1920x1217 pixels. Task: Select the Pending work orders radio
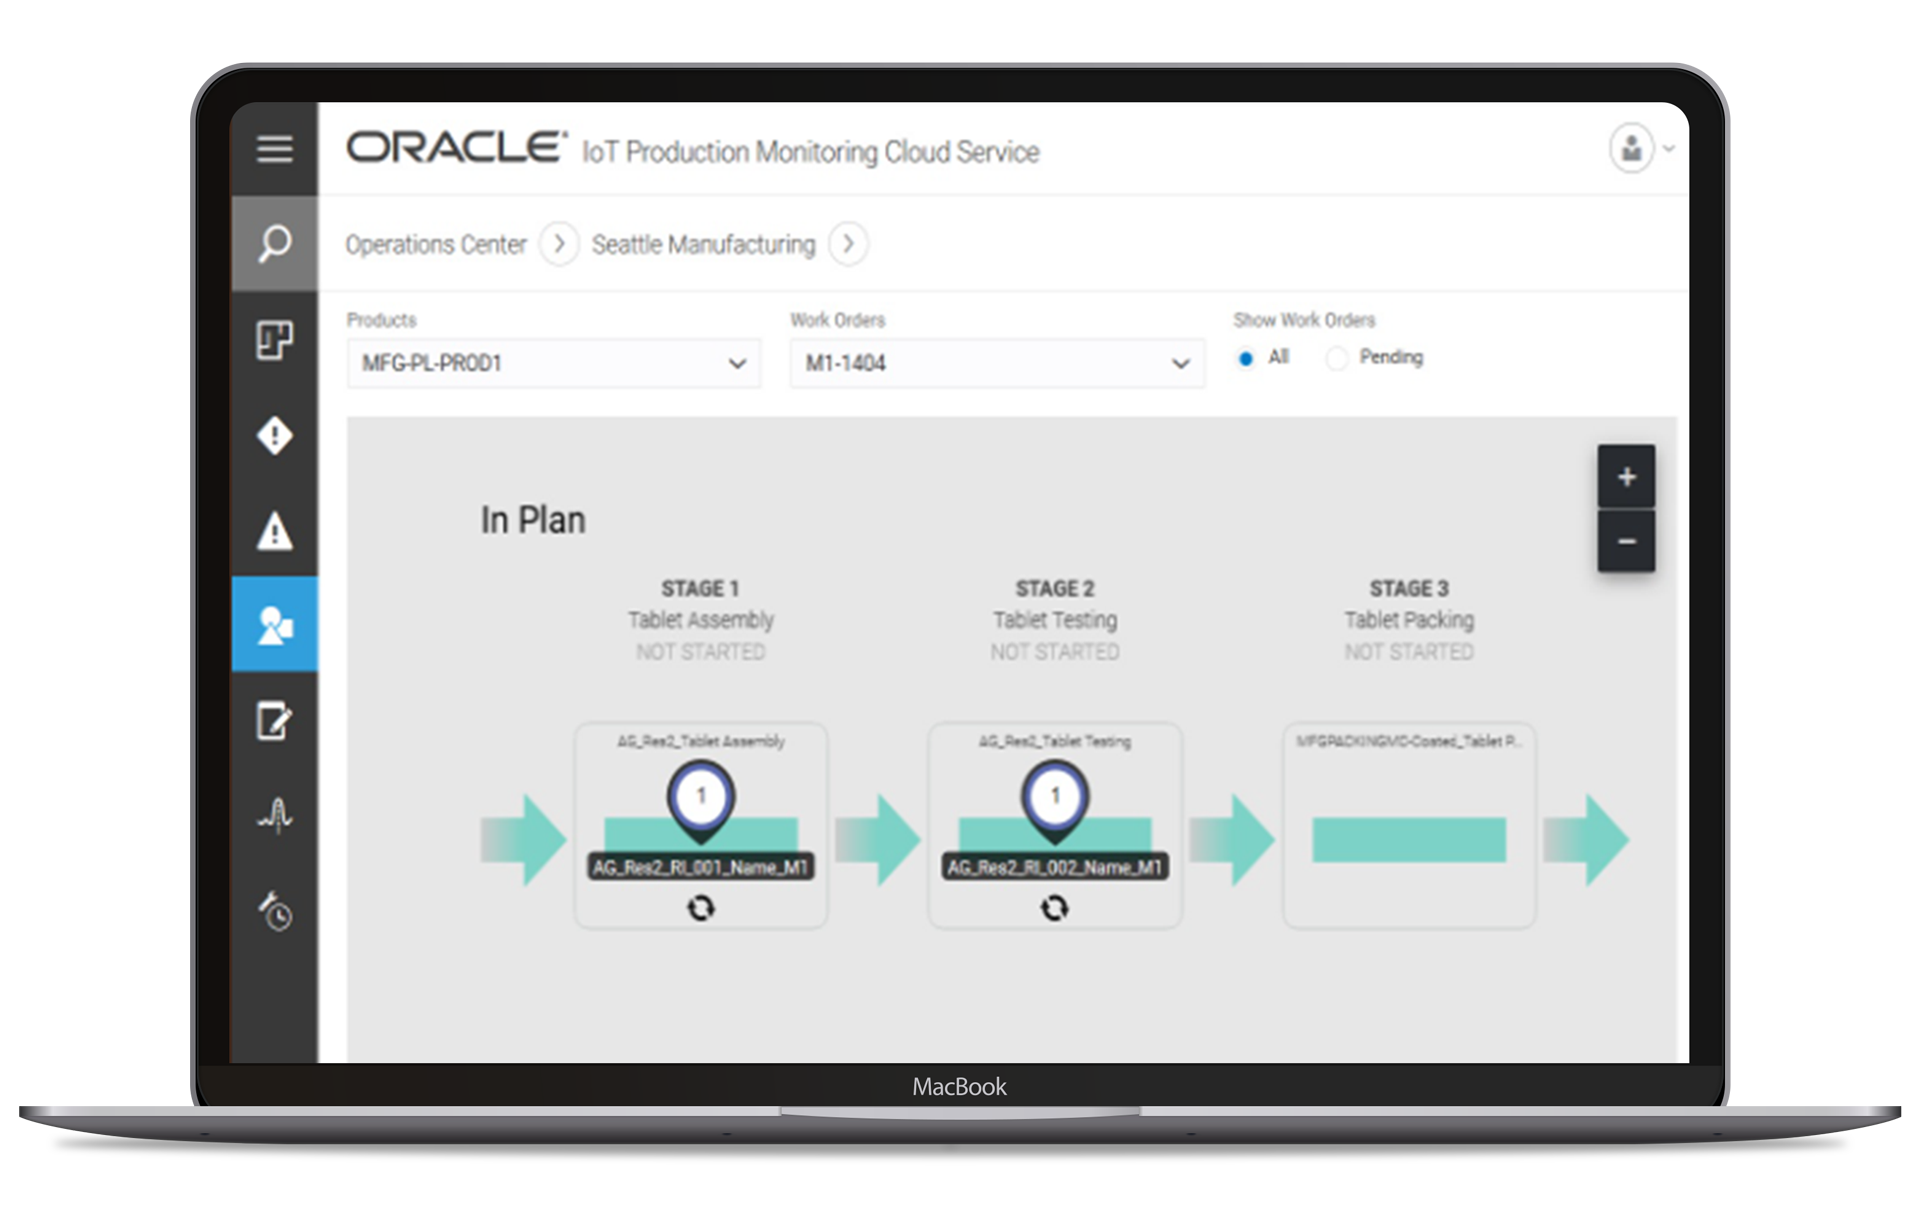(x=1336, y=358)
